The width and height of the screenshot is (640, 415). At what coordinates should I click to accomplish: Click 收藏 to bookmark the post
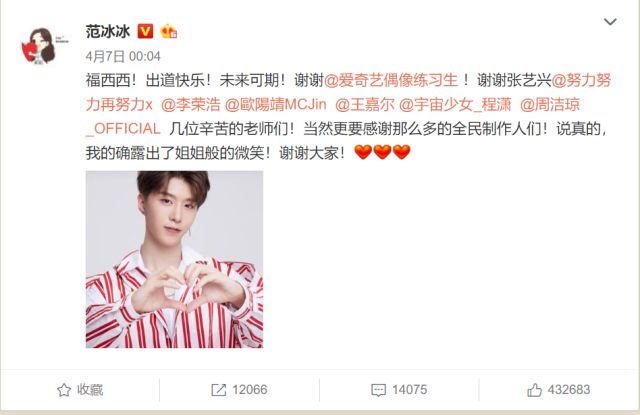point(90,390)
